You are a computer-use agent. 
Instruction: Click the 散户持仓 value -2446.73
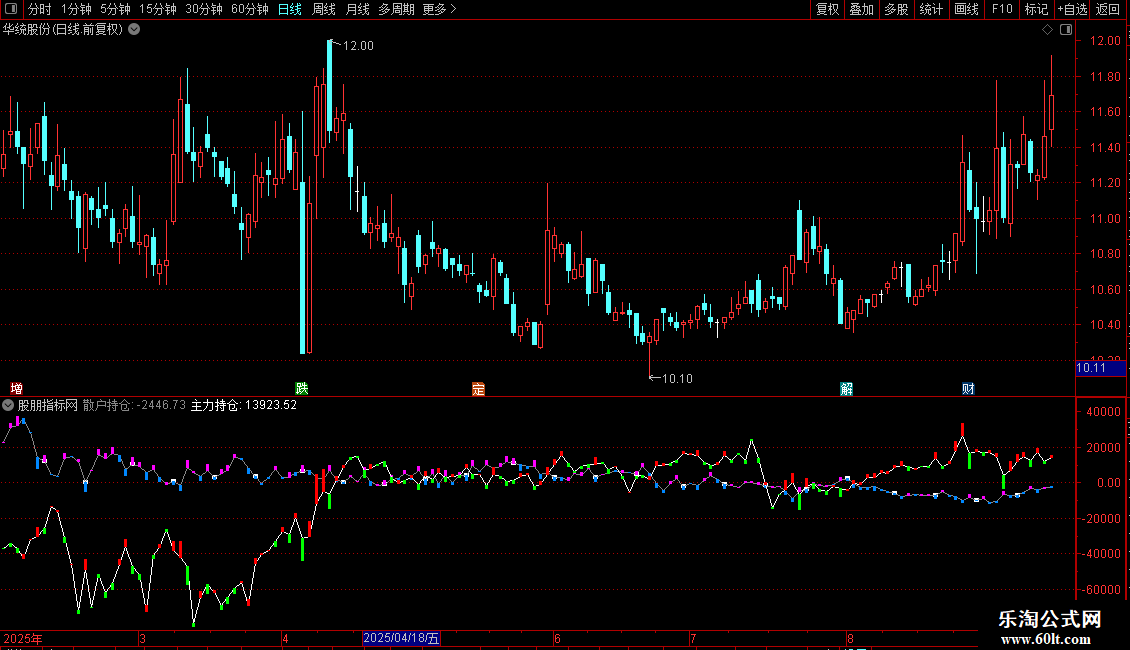[x=161, y=405]
